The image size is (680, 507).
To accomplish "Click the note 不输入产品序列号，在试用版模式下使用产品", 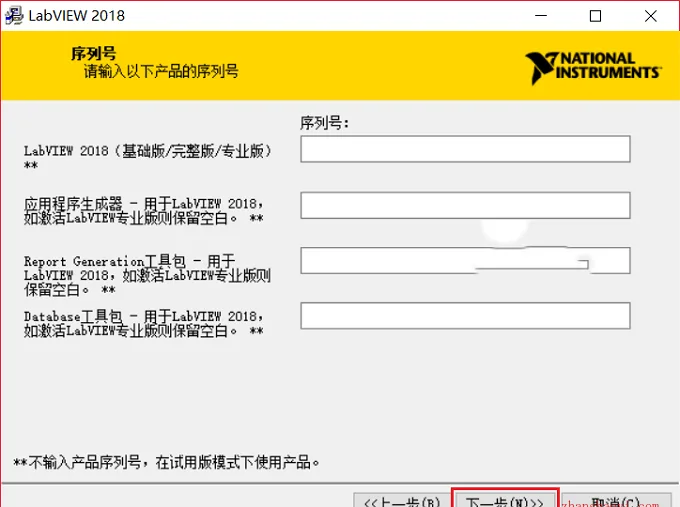I will (x=167, y=462).
